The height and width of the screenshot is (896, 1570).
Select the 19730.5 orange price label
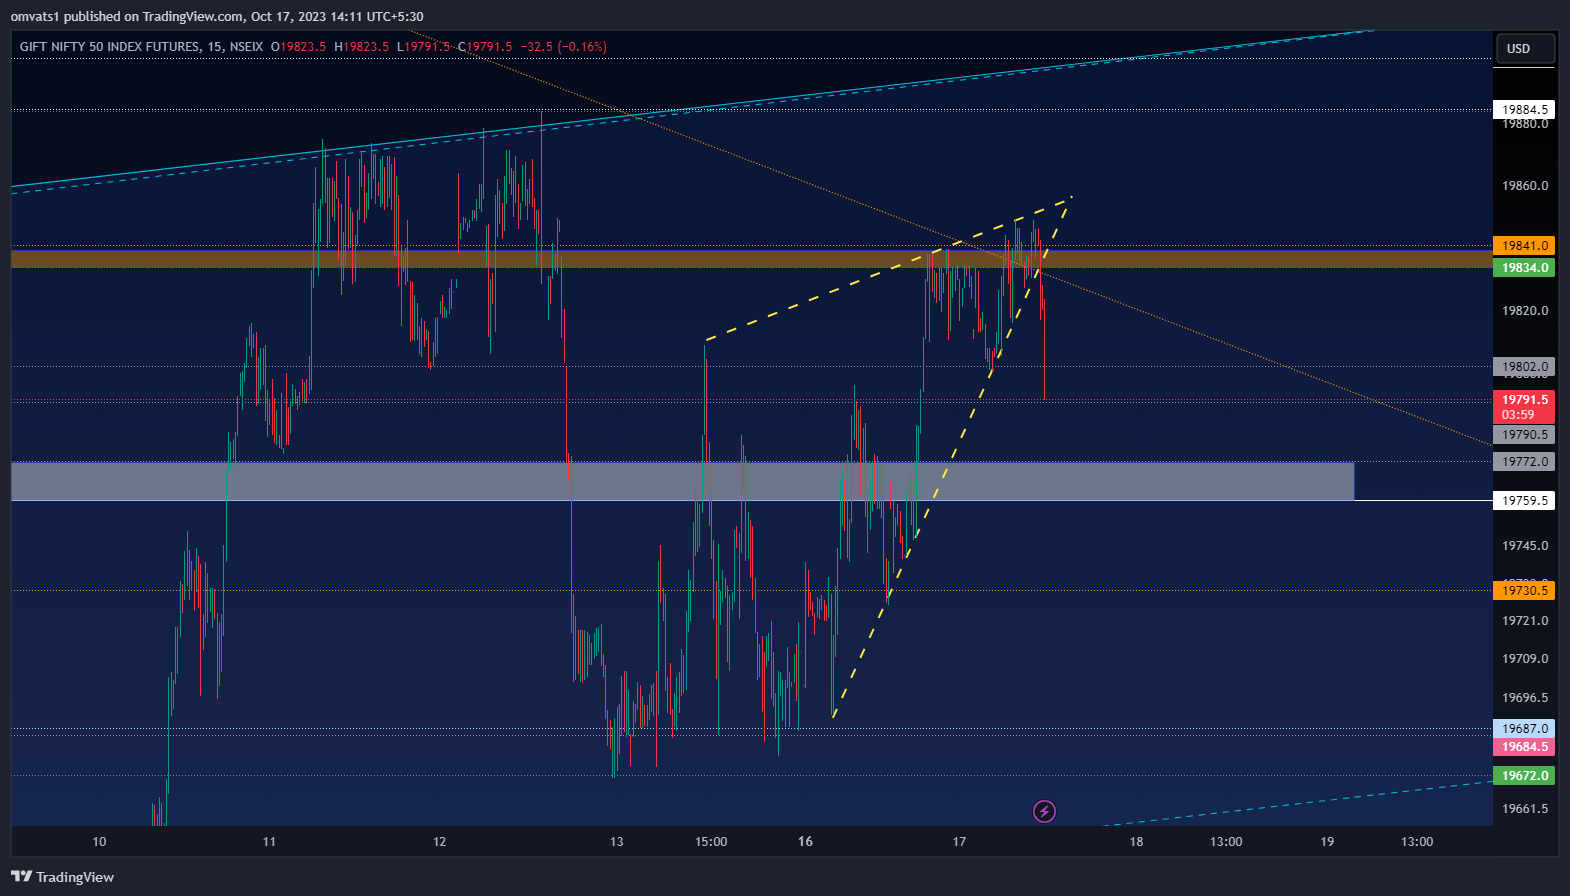(x=1524, y=591)
